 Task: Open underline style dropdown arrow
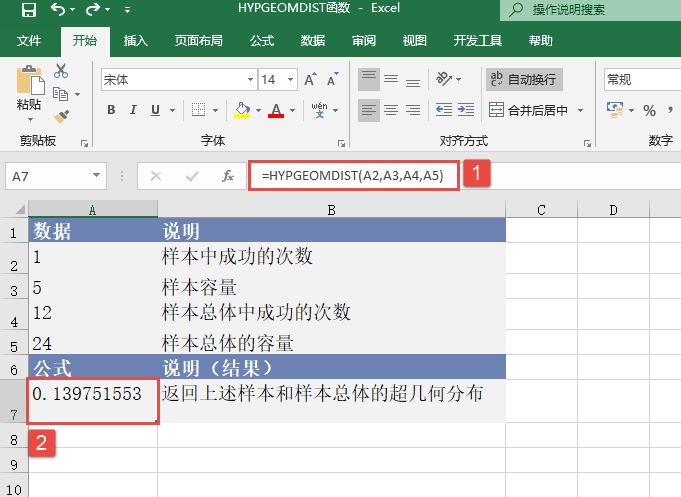[x=172, y=110]
